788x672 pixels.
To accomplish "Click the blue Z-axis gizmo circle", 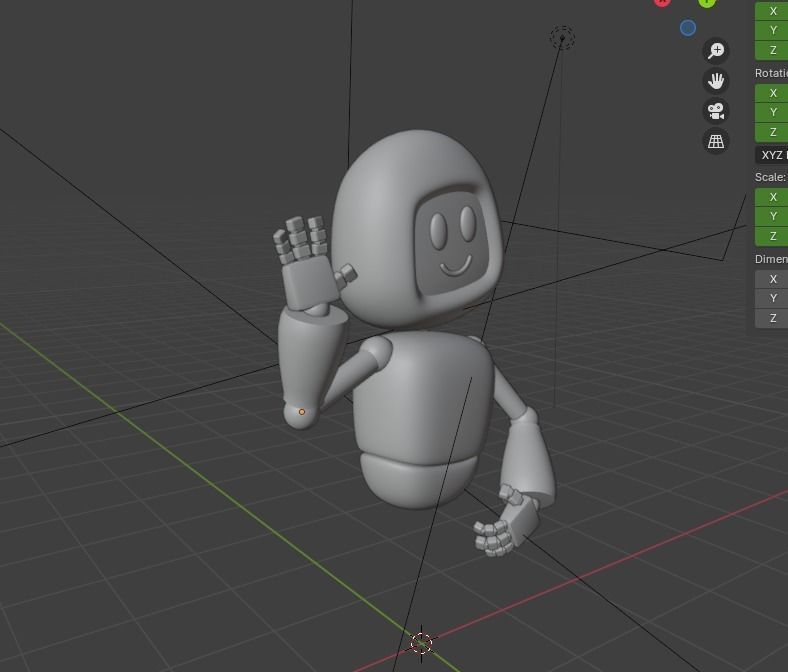I will 688,28.
